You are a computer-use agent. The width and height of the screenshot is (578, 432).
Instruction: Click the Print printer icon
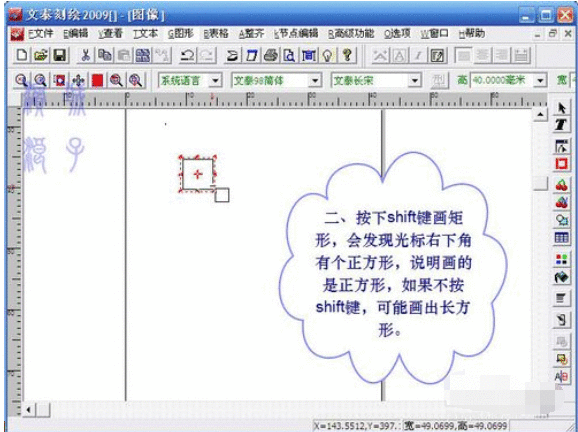coord(271,55)
